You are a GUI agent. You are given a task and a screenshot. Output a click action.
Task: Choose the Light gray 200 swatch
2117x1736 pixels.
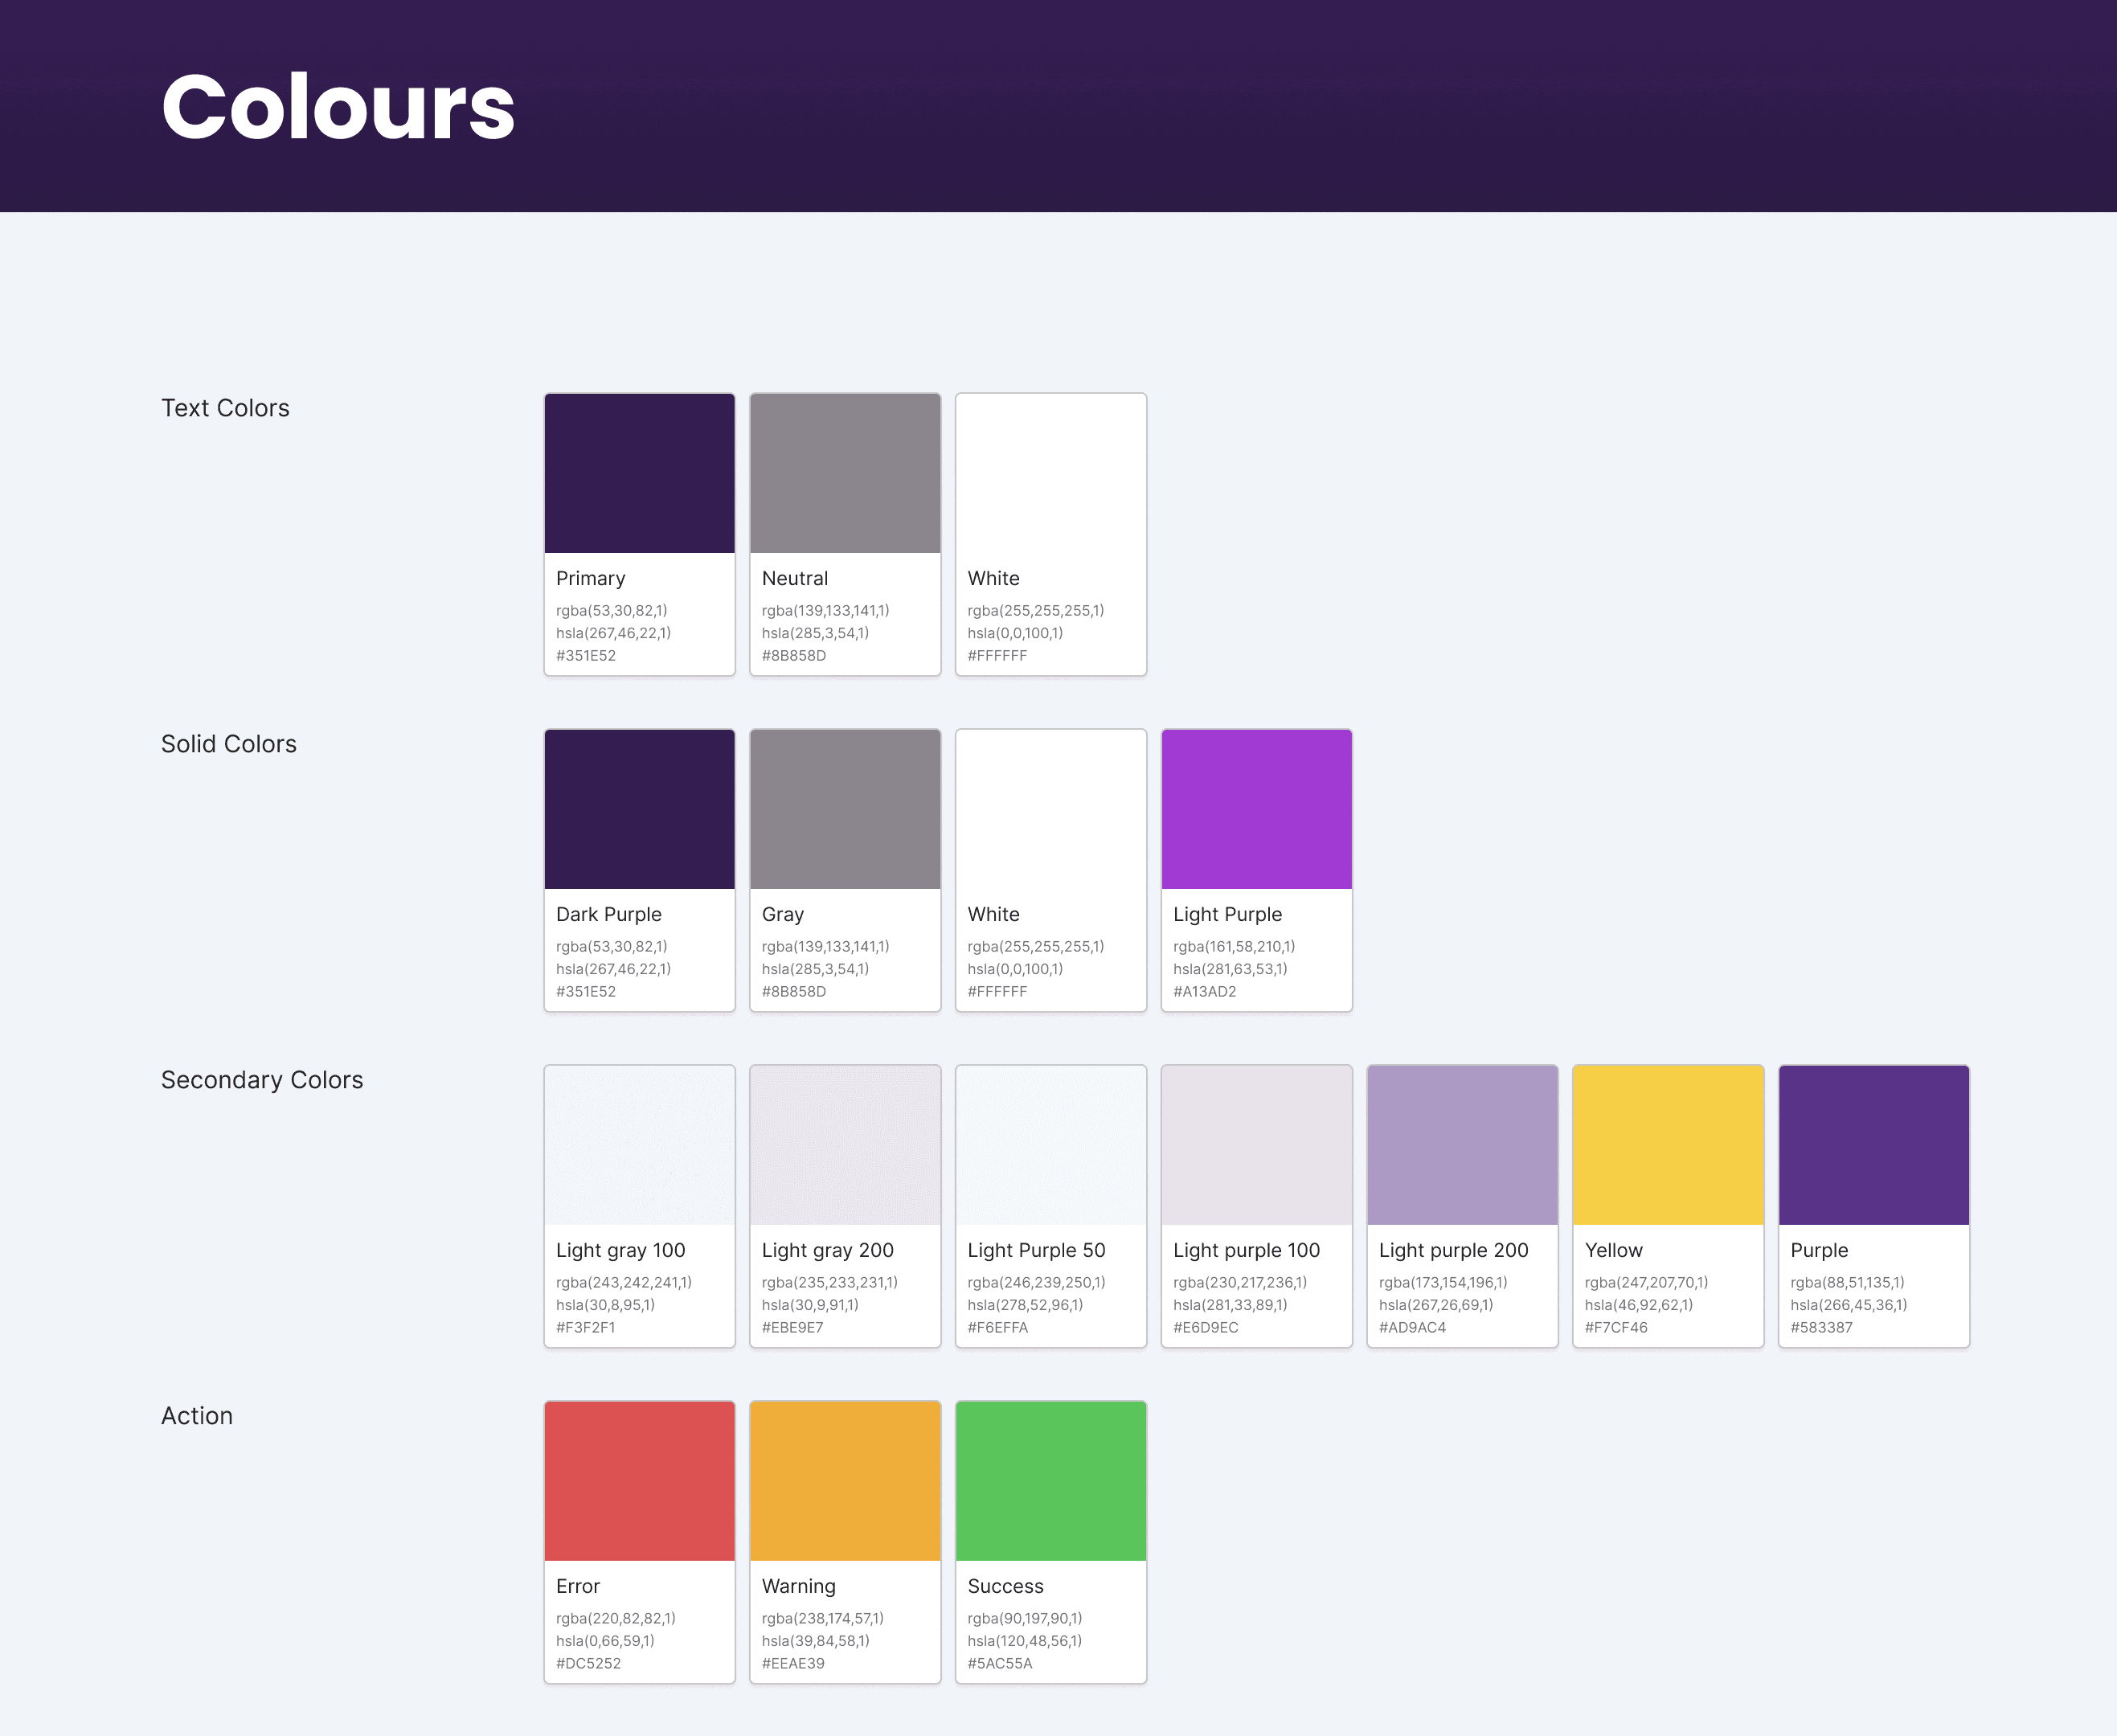coord(845,1145)
